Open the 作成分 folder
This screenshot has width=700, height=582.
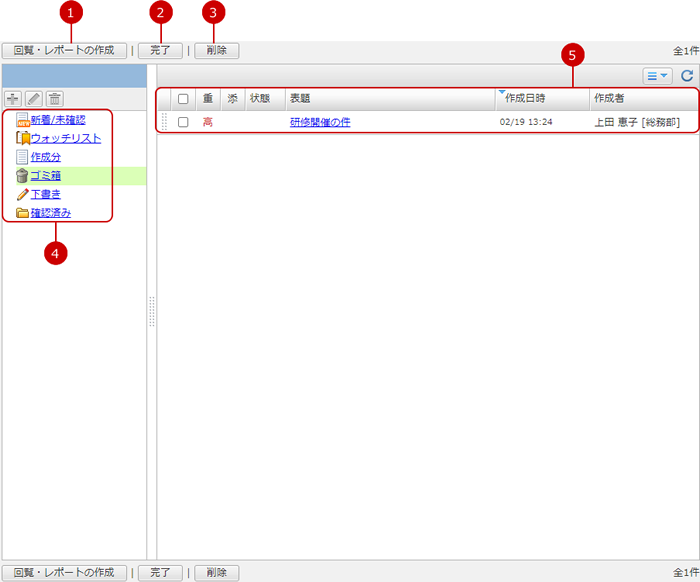[x=46, y=157]
